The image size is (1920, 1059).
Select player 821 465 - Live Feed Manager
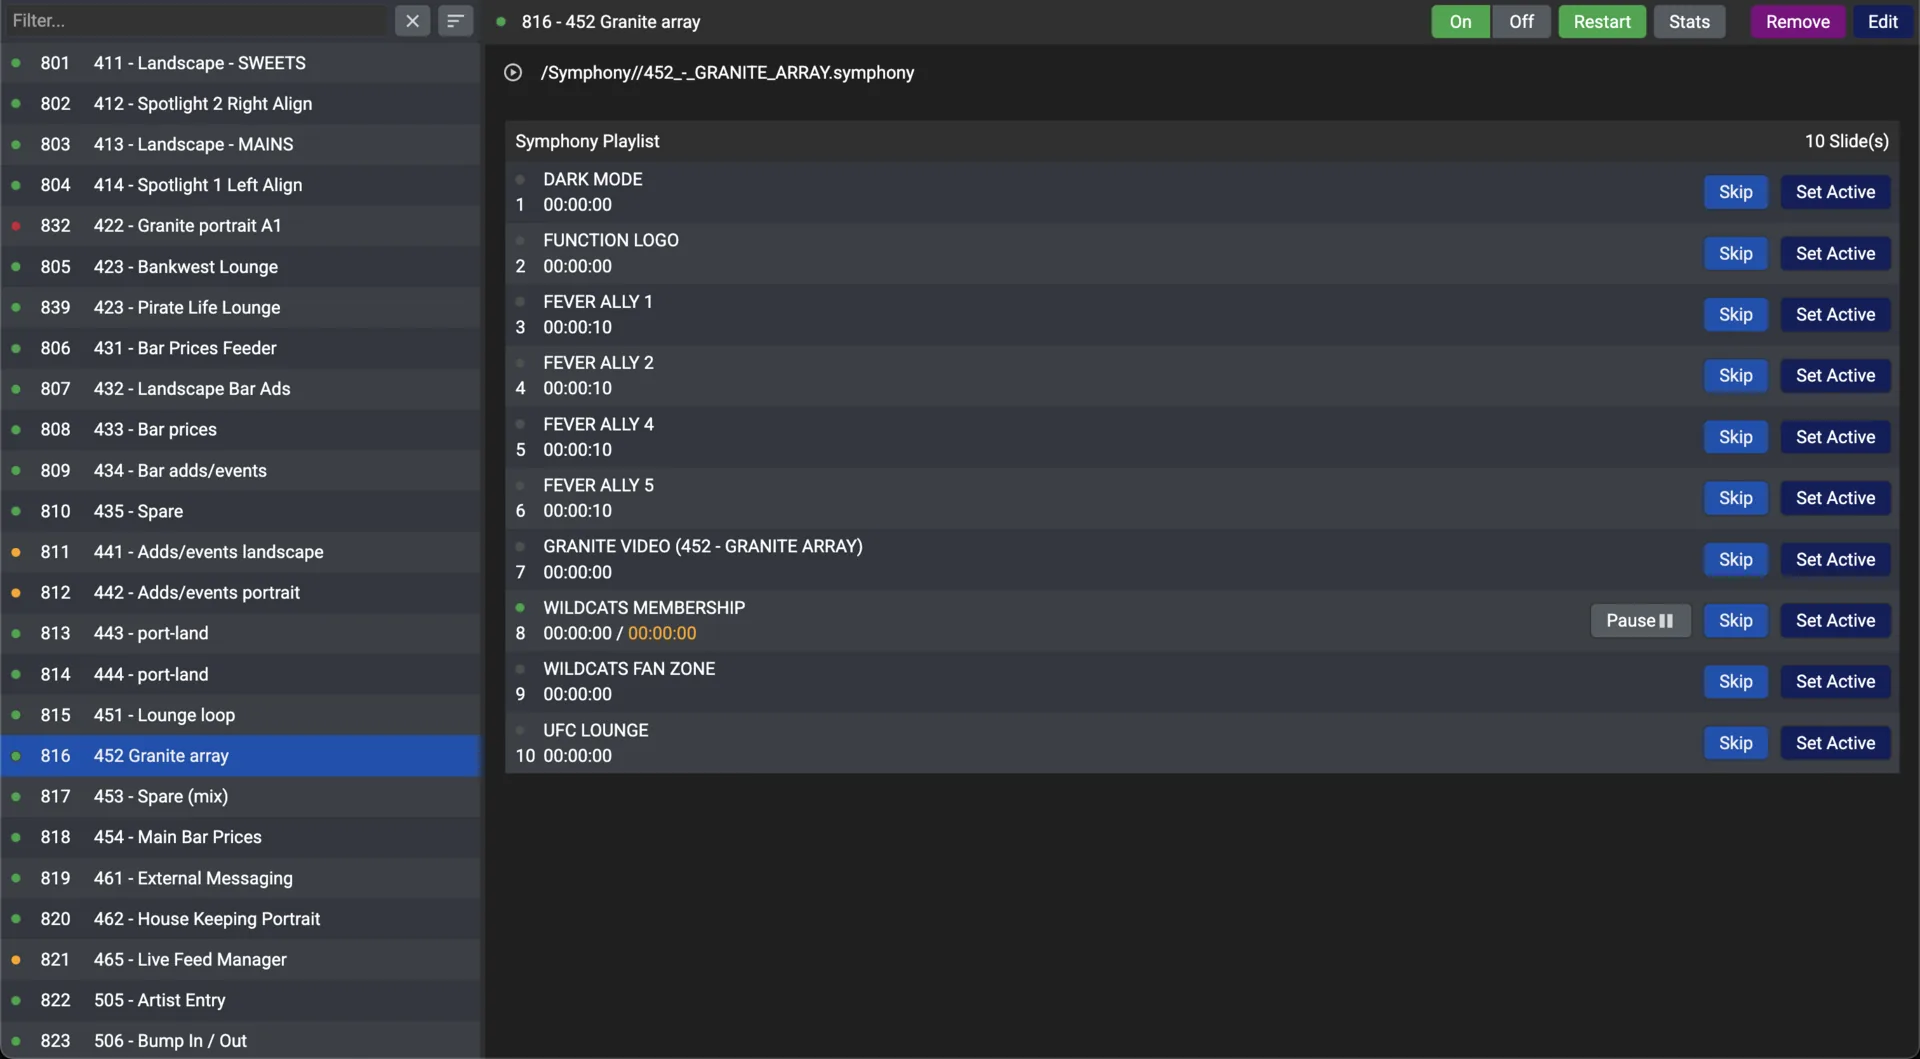click(241, 959)
